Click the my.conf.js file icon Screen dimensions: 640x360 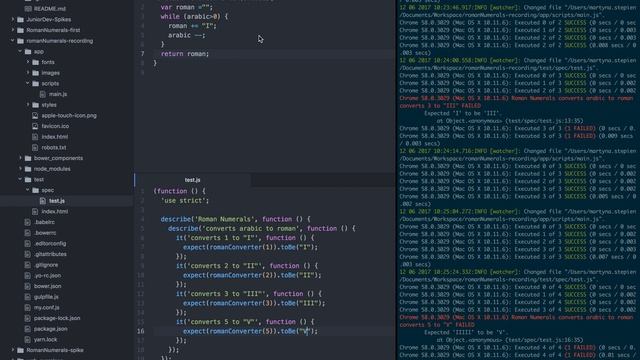pos(28,307)
